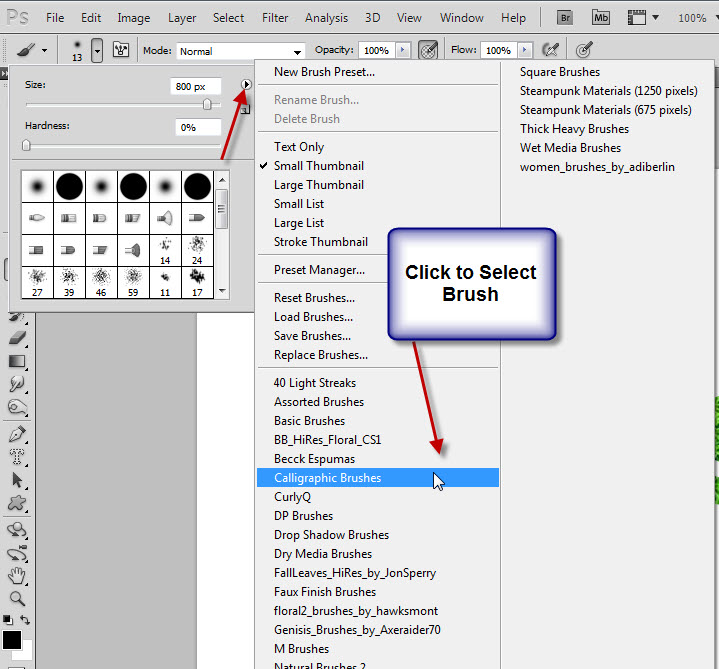Viewport: 719px width, 669px height.
Task: Select the 3D Camera Rotate tool
Action: point(17,553)
